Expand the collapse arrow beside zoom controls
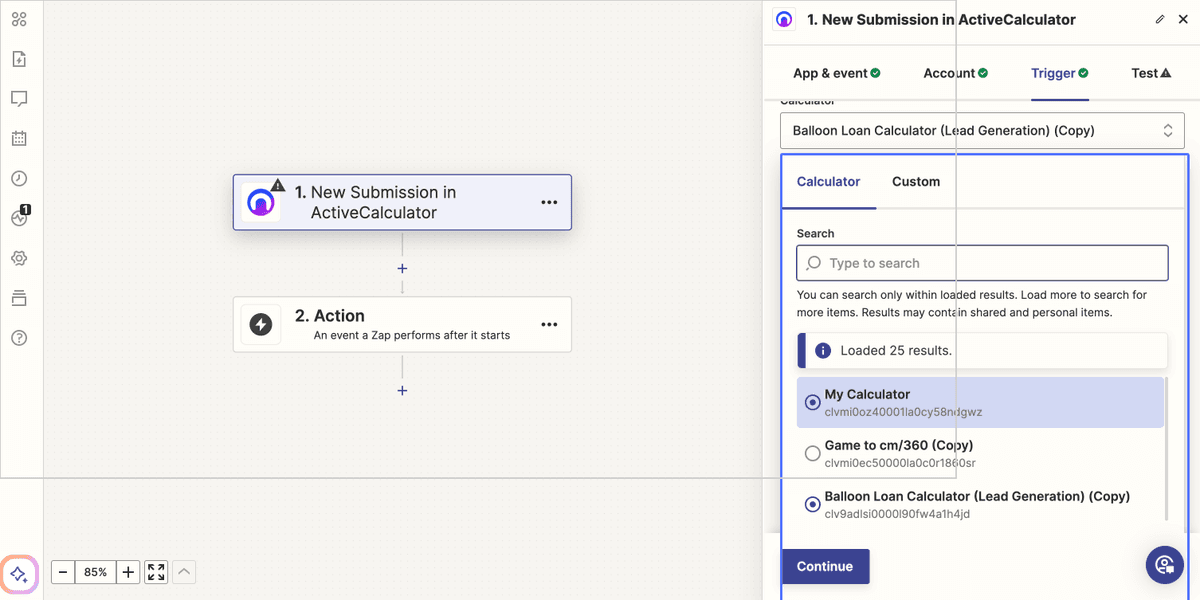The width and height of the screenshot is (1200, 600). tap(184, 572)
